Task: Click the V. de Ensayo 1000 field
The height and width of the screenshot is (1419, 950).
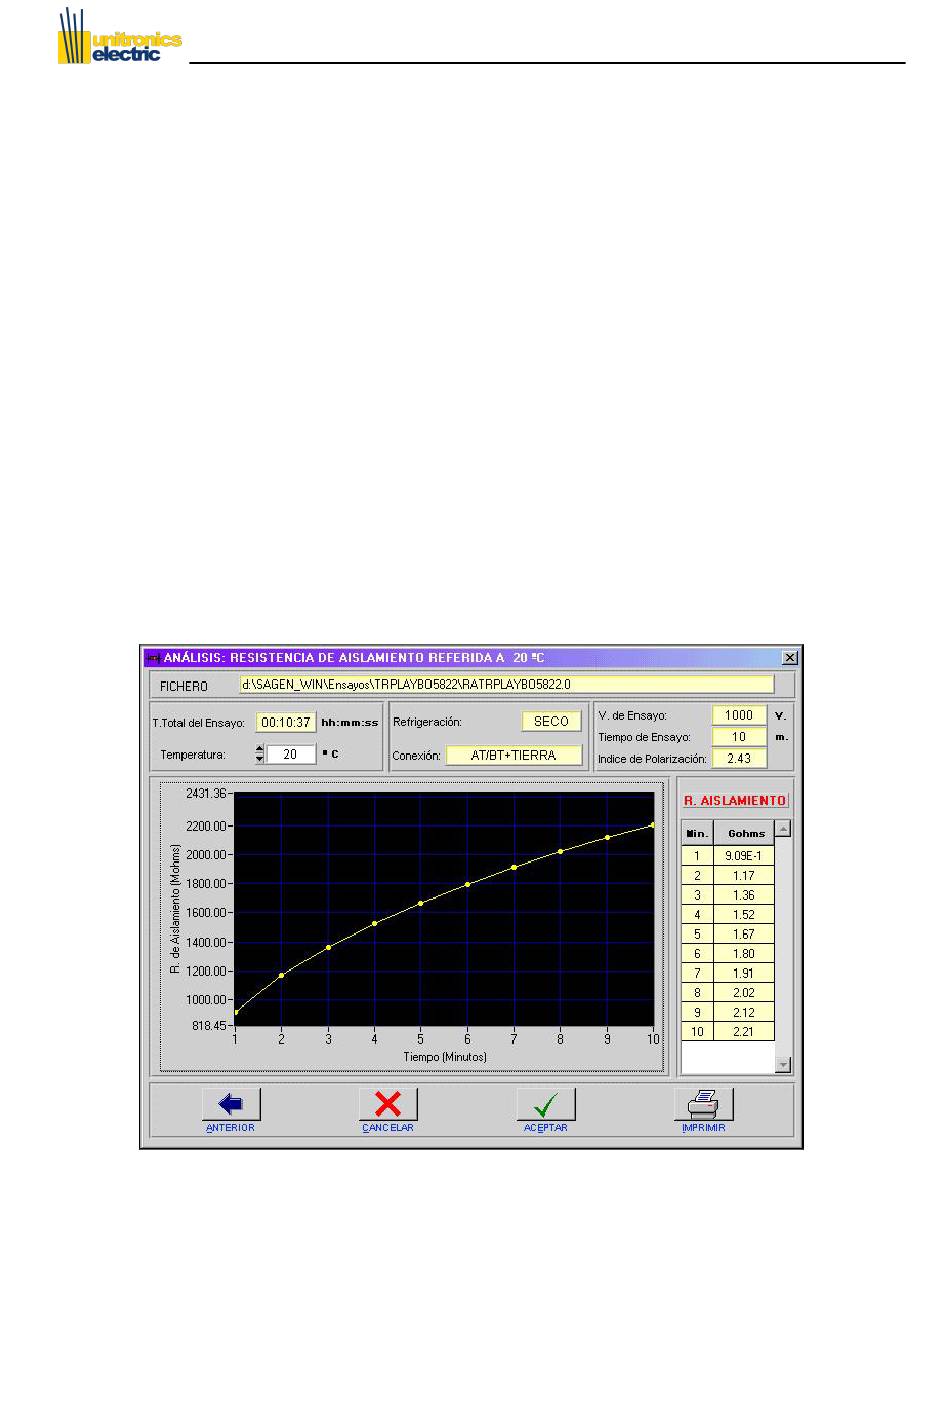Action: click(x=739, y=715)
